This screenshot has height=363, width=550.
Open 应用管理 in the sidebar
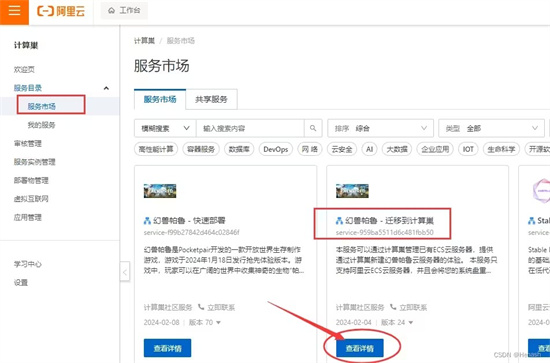click(28, 217)
